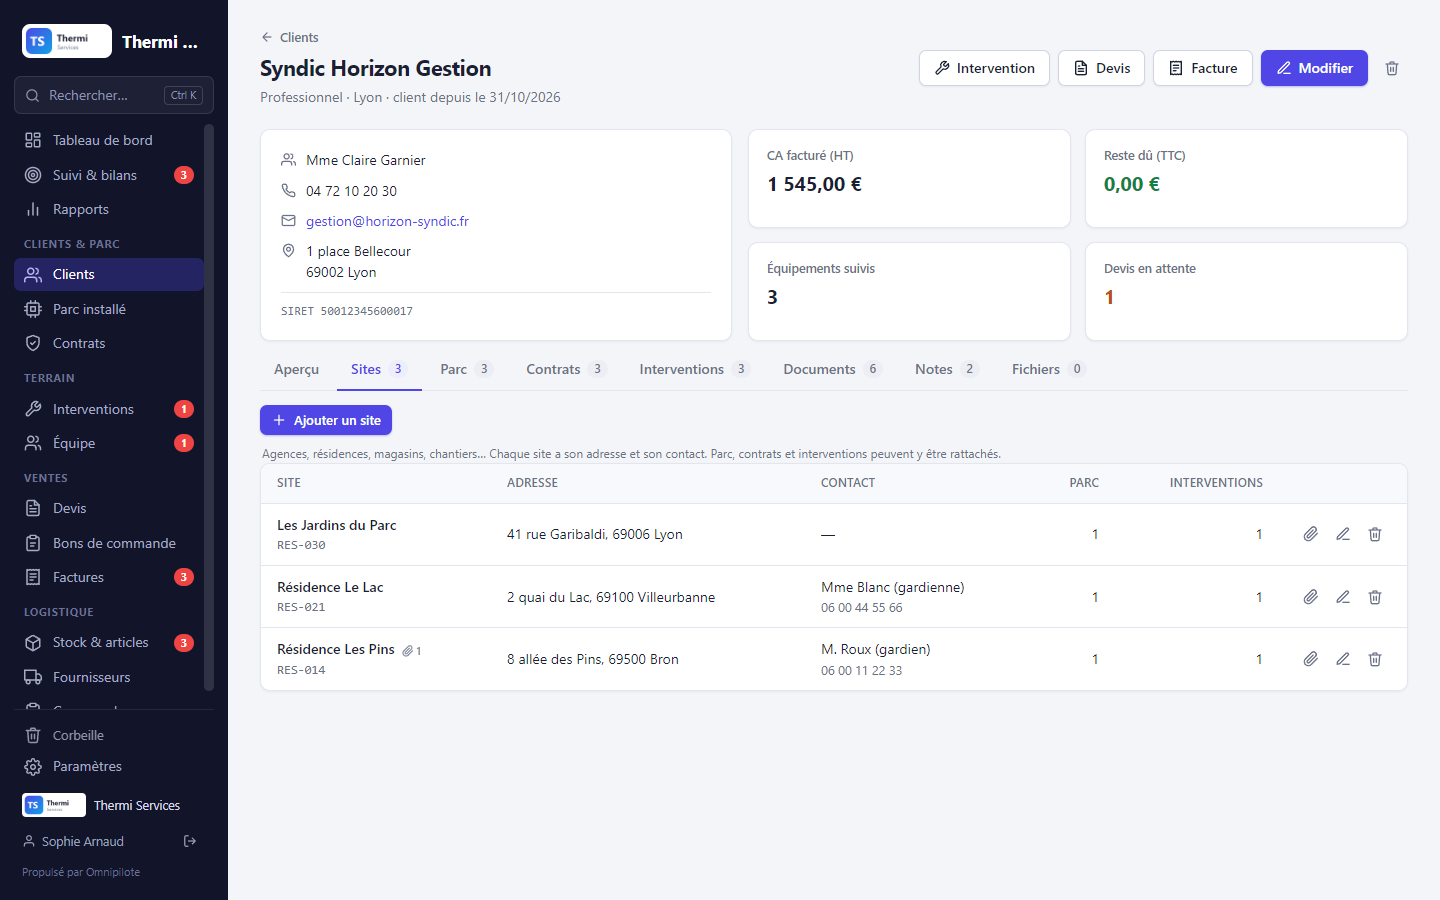Delete the Les Jardins du Parc site
The image size is (1440, 900).
pyautogui.click(x=1375, y=534)
